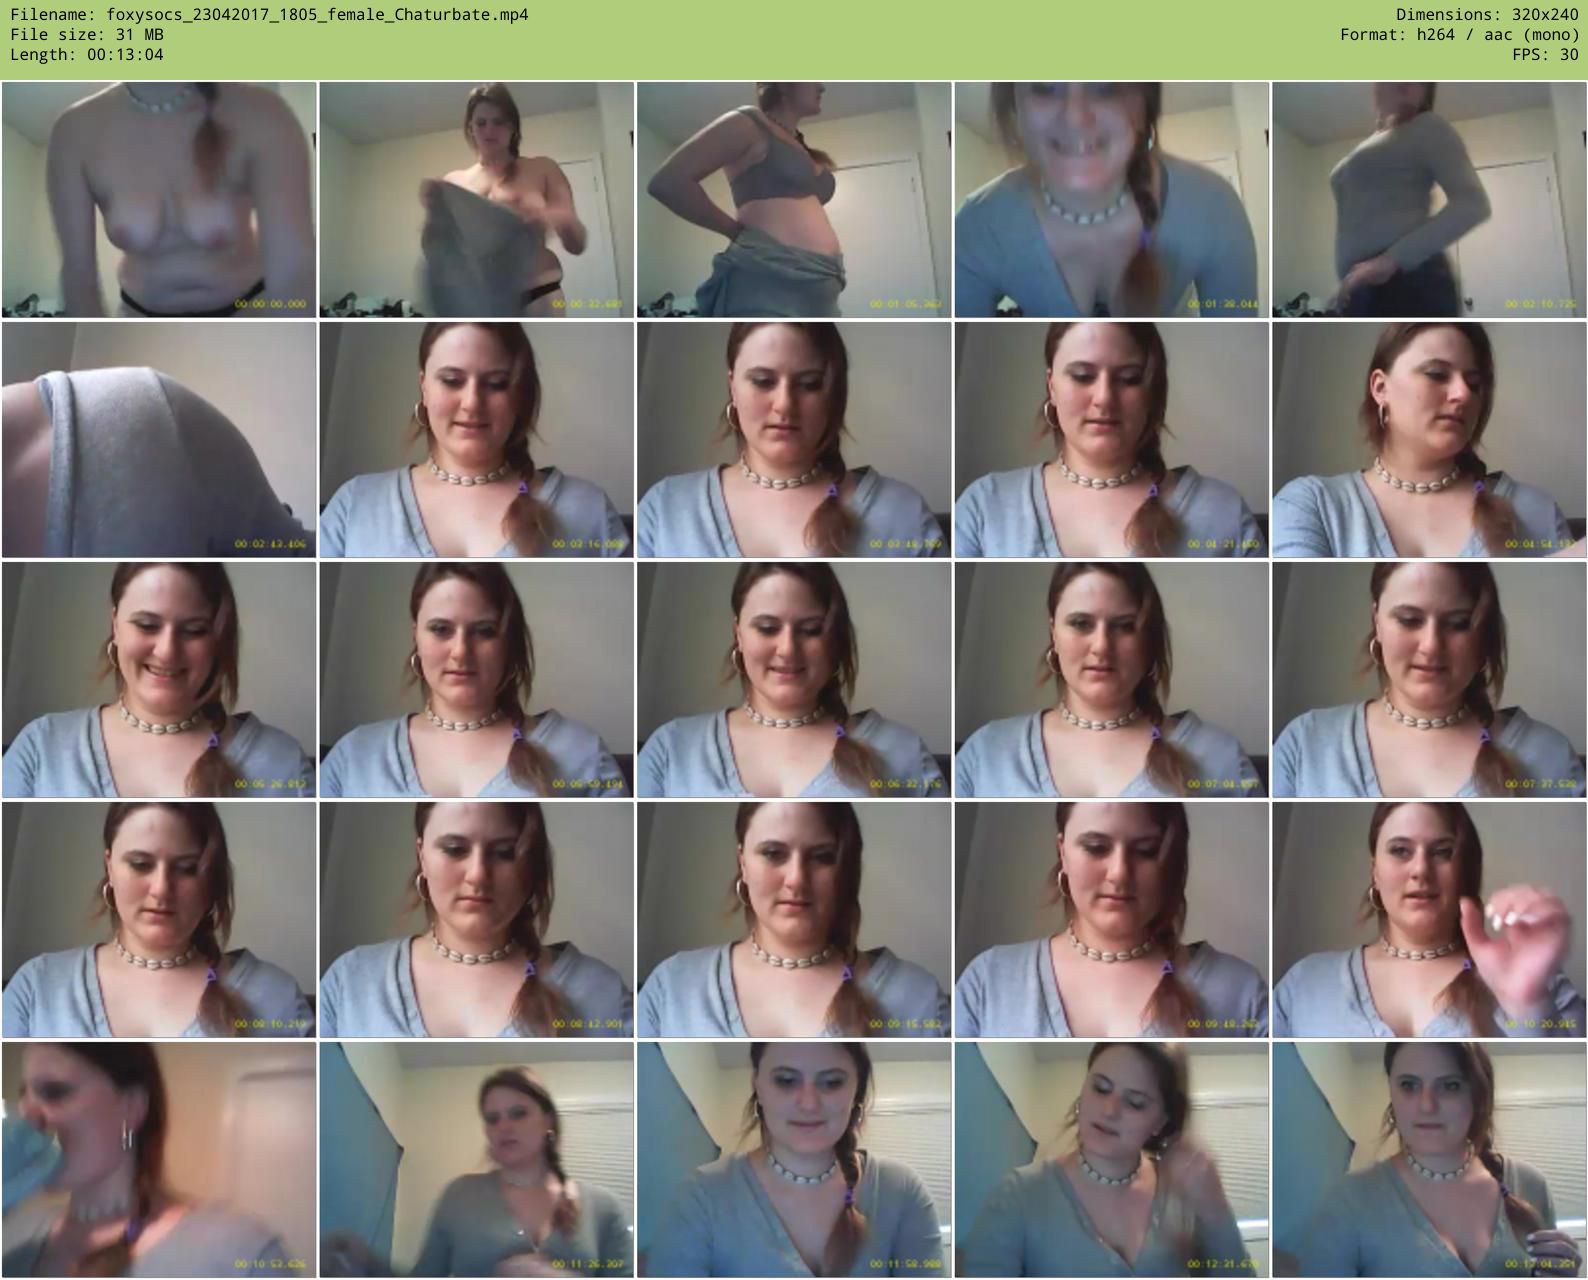Viewport: 1588px width, 1280px height.
Task: Open the fourth thumbnail in the last row
Action: [1111, 1160]
